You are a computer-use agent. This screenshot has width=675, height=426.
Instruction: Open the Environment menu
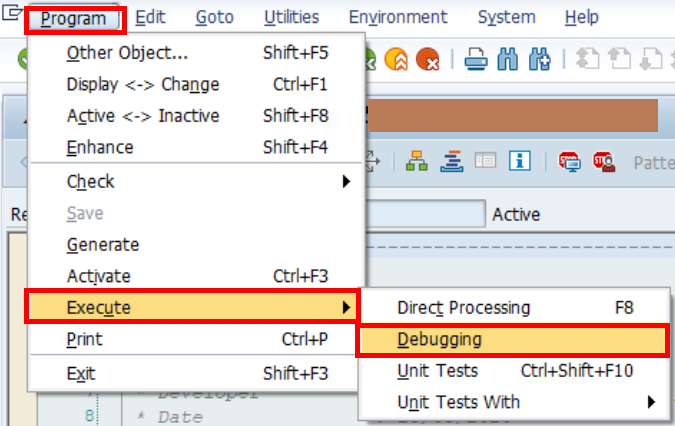[x=398, y=17]
